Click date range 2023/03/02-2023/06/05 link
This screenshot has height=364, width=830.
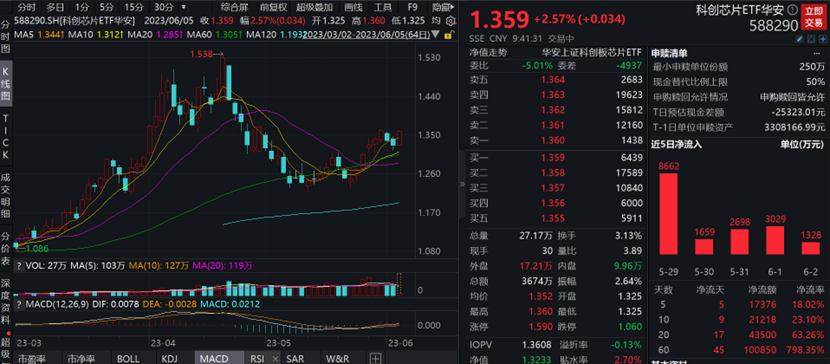click(367, 35)
